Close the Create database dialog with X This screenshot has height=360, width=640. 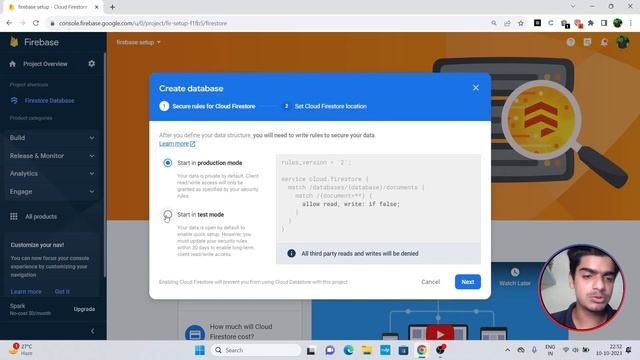coord(476,88)
